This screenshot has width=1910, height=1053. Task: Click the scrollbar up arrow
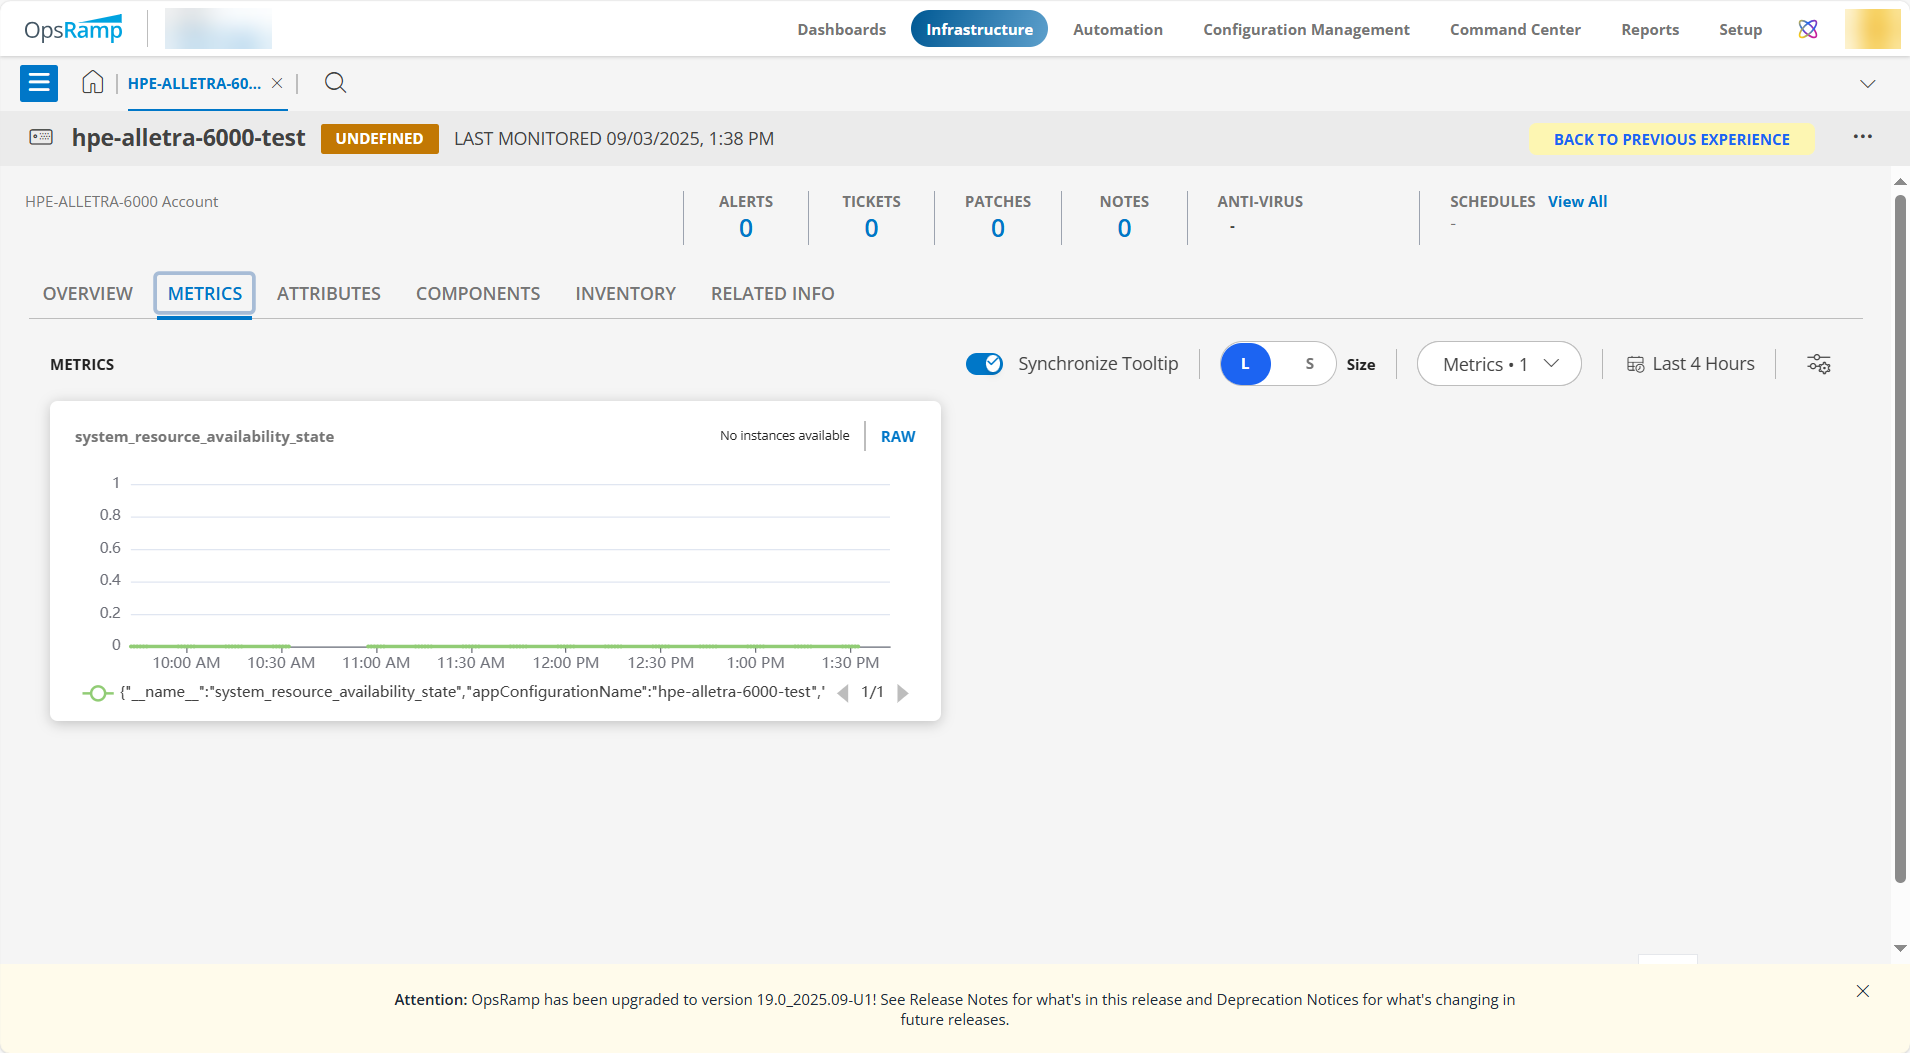click(x=1900, y=182)
